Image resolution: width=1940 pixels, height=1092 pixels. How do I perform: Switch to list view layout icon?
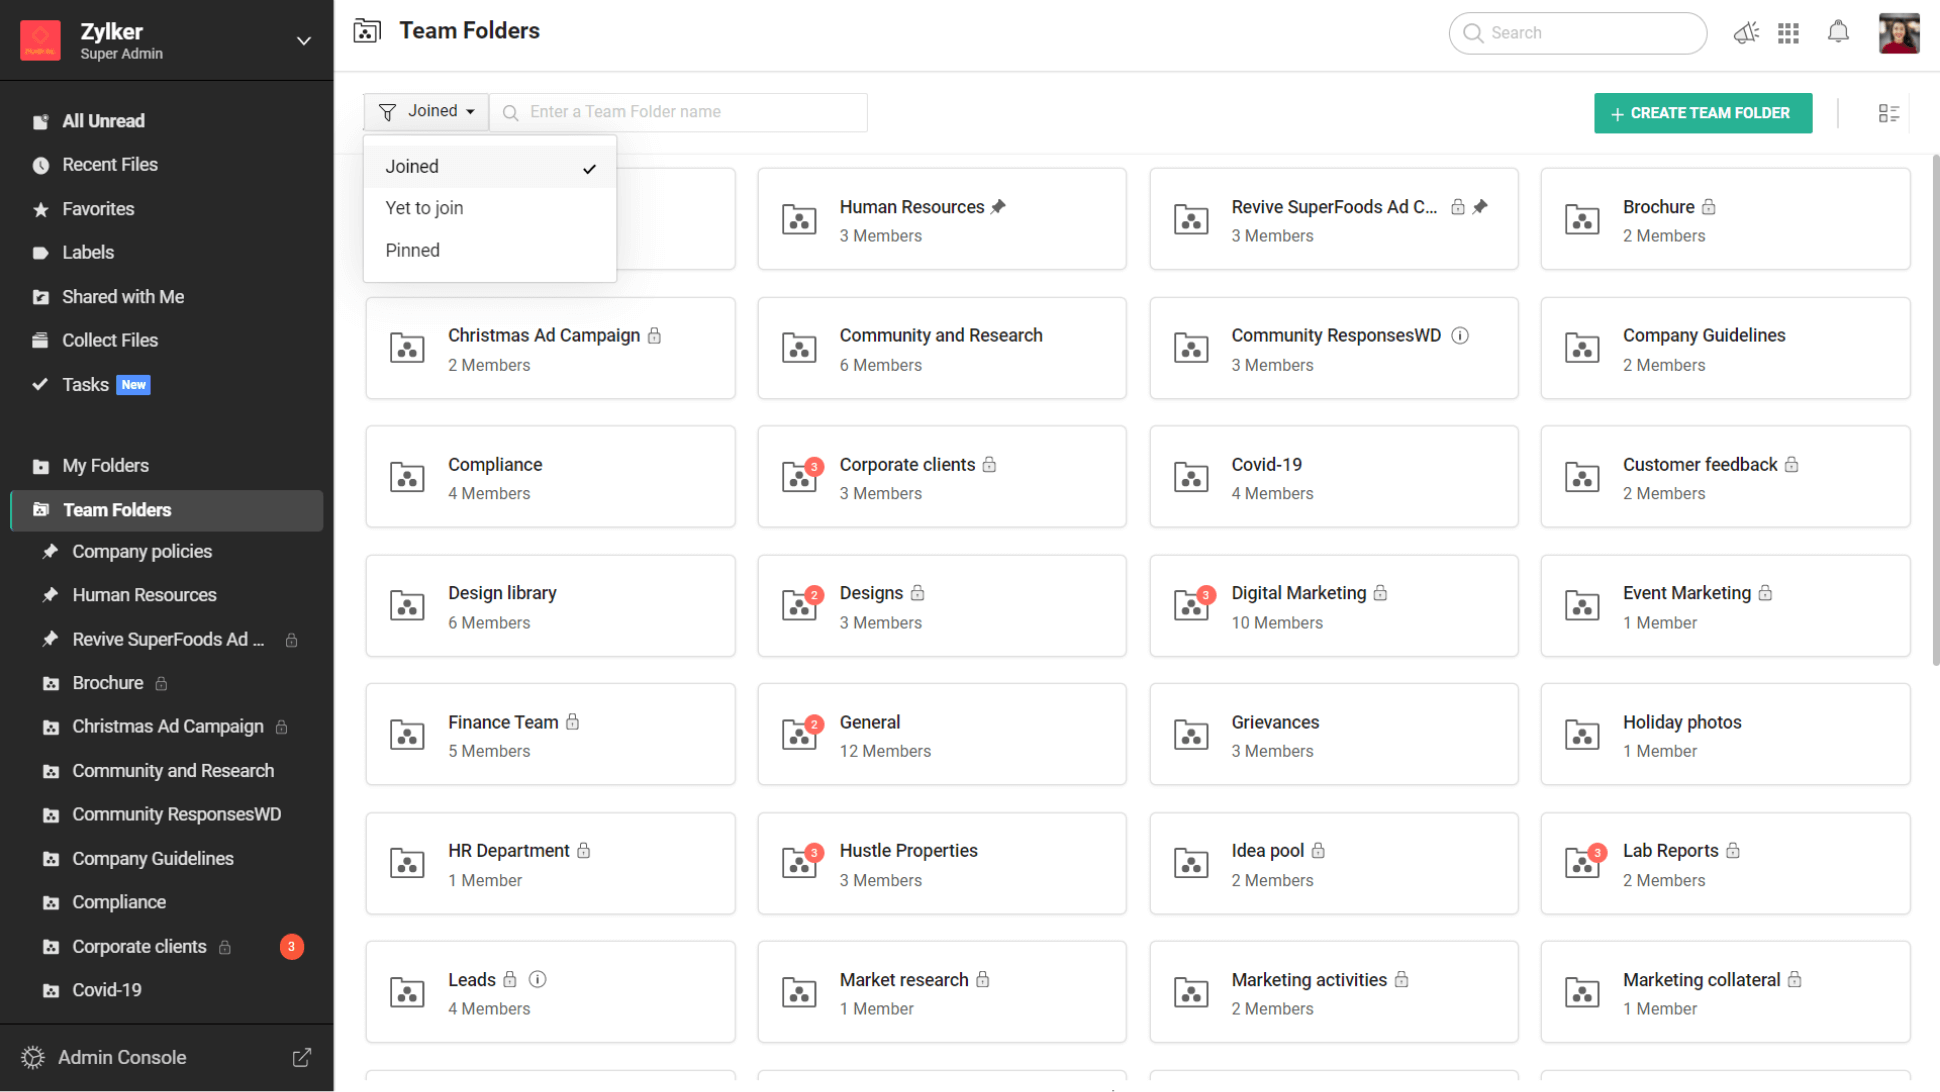pyautogui.click(x=1888, y=113)
